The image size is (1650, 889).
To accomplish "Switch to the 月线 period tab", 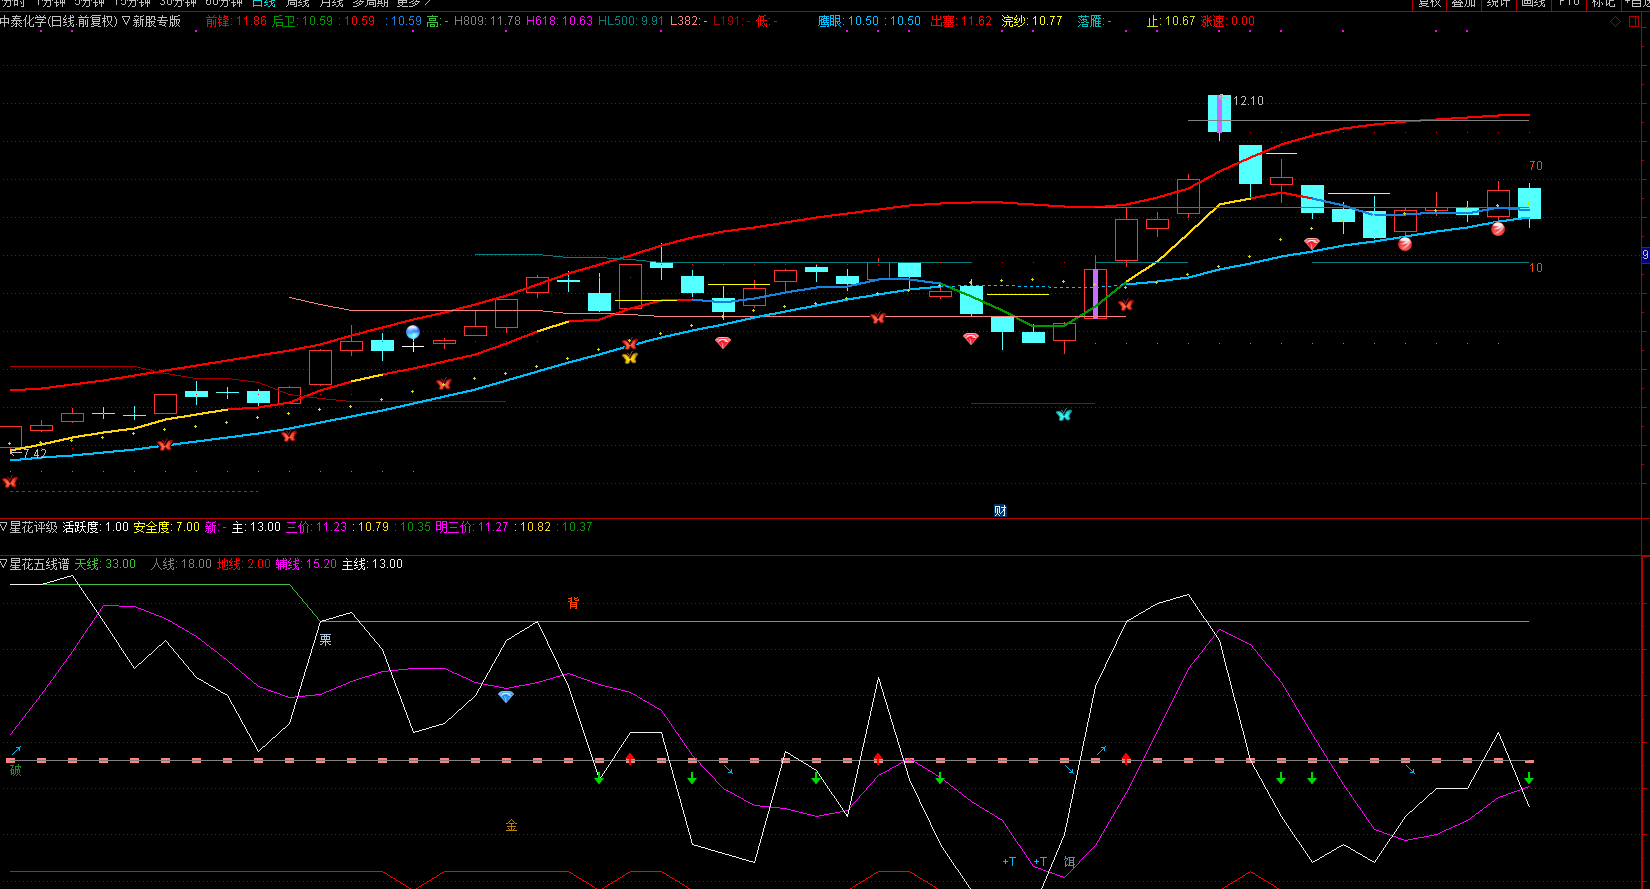I will click(x=331, y=4).
